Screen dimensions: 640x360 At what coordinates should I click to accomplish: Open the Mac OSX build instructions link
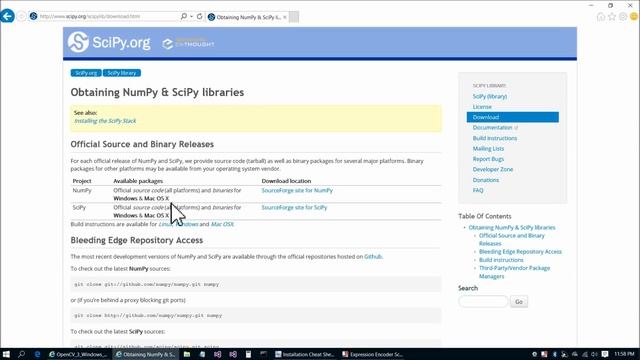pyautogui.click(x=222, y=224)
